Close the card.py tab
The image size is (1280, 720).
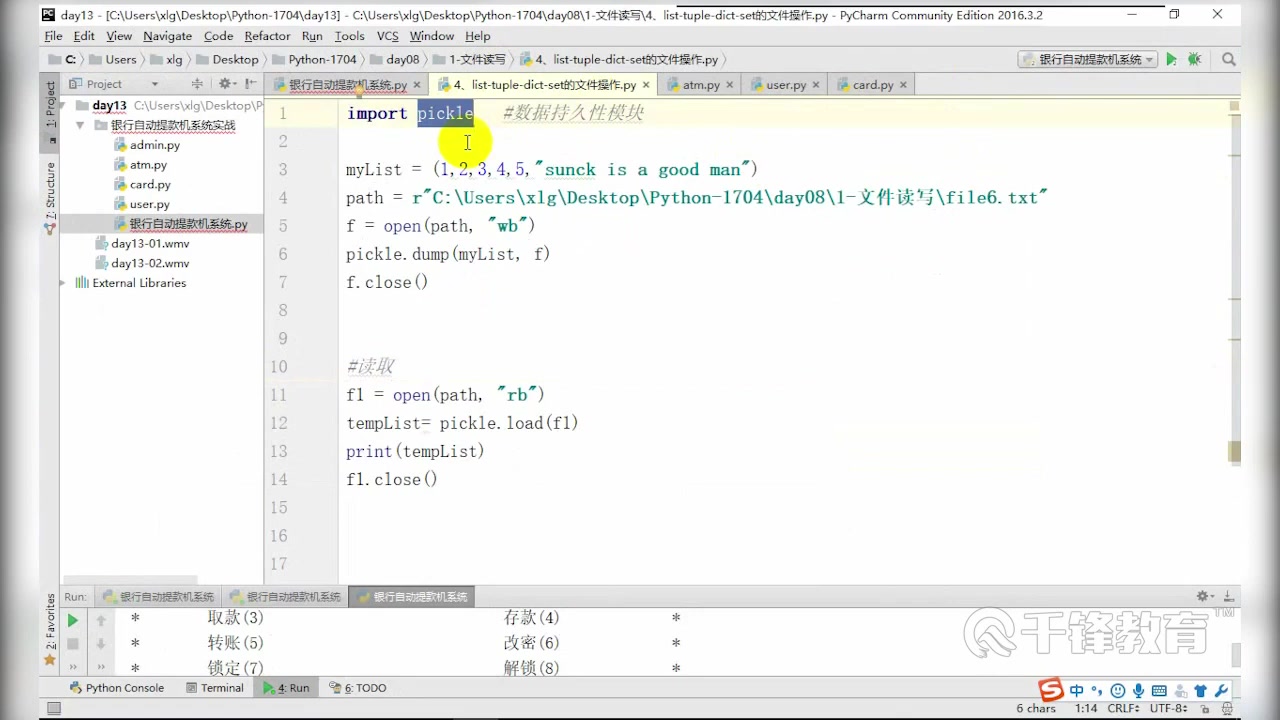coord(902,86)
